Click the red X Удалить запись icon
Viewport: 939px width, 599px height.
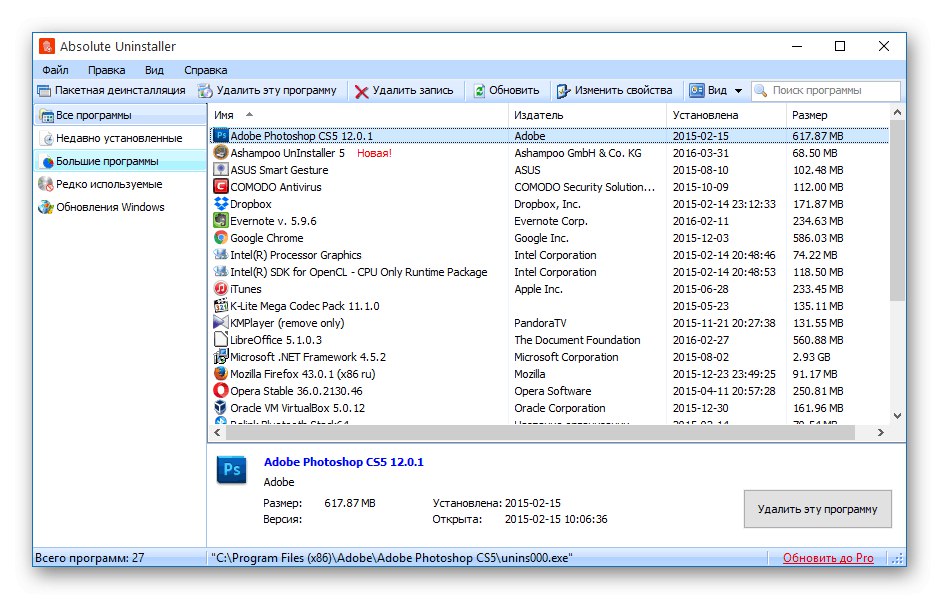362,89
